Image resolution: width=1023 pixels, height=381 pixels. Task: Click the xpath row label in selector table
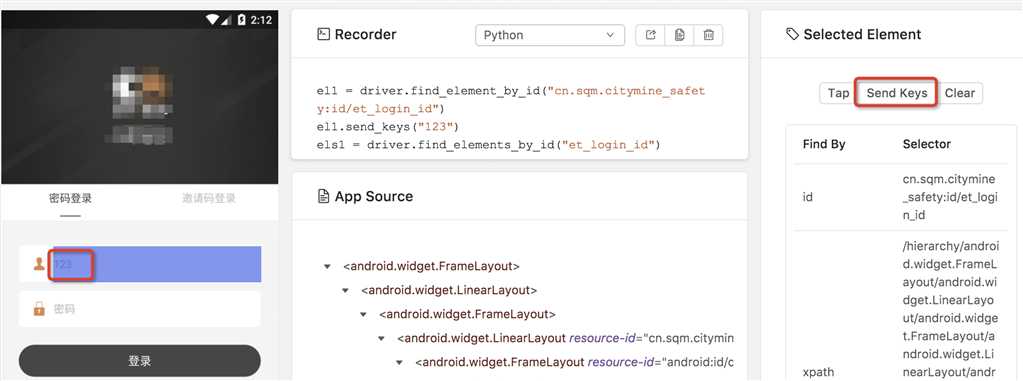[x=818, y=373]
